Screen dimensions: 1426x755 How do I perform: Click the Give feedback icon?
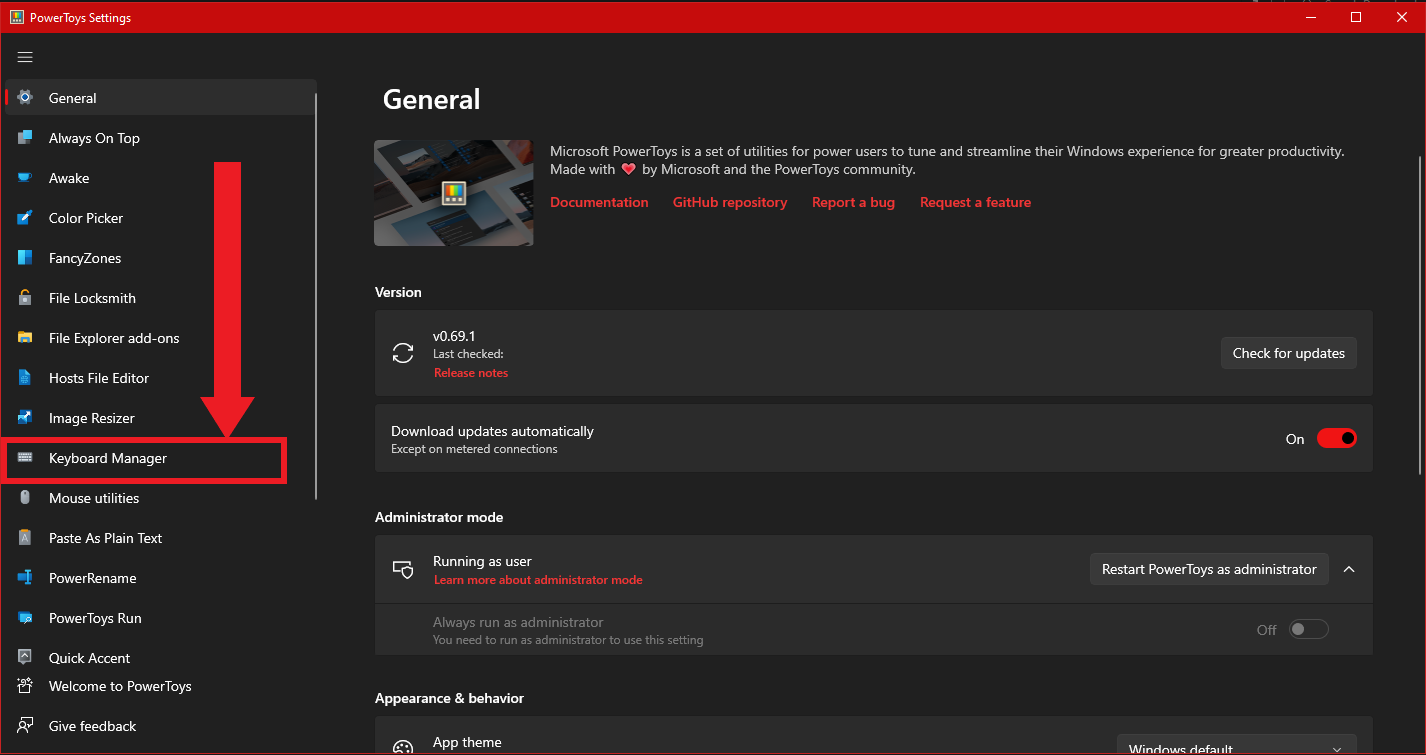25,726
